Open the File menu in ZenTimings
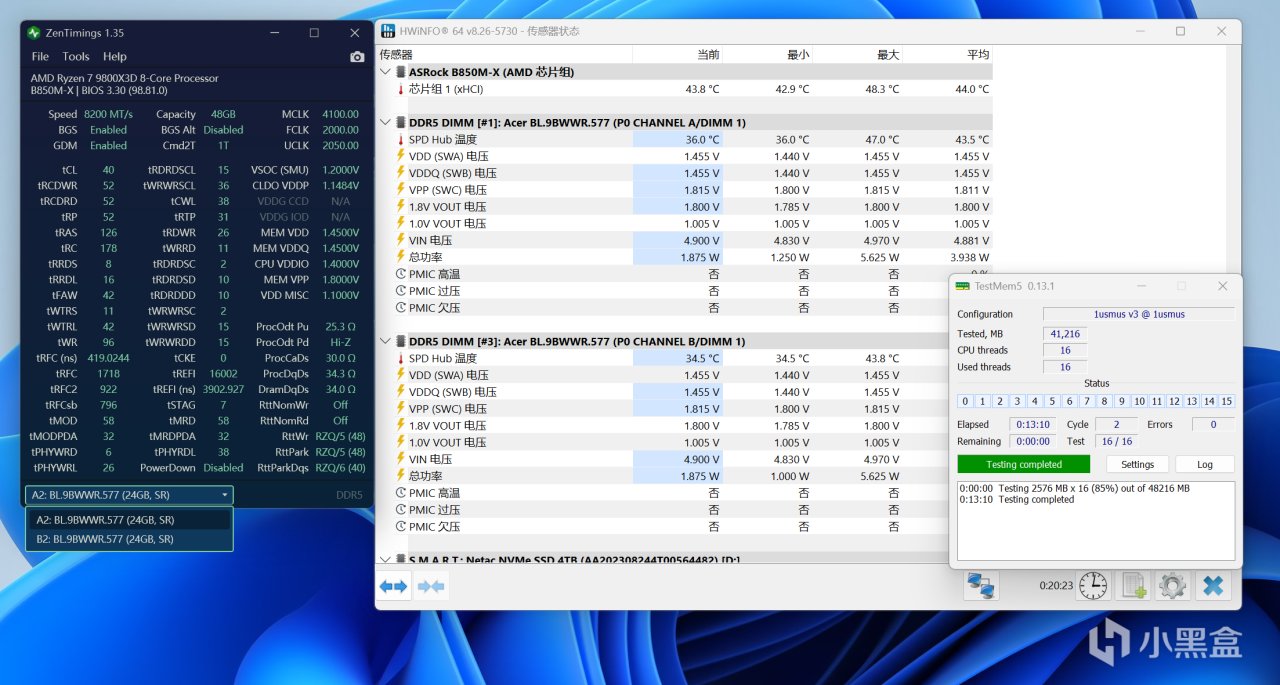 40,57
